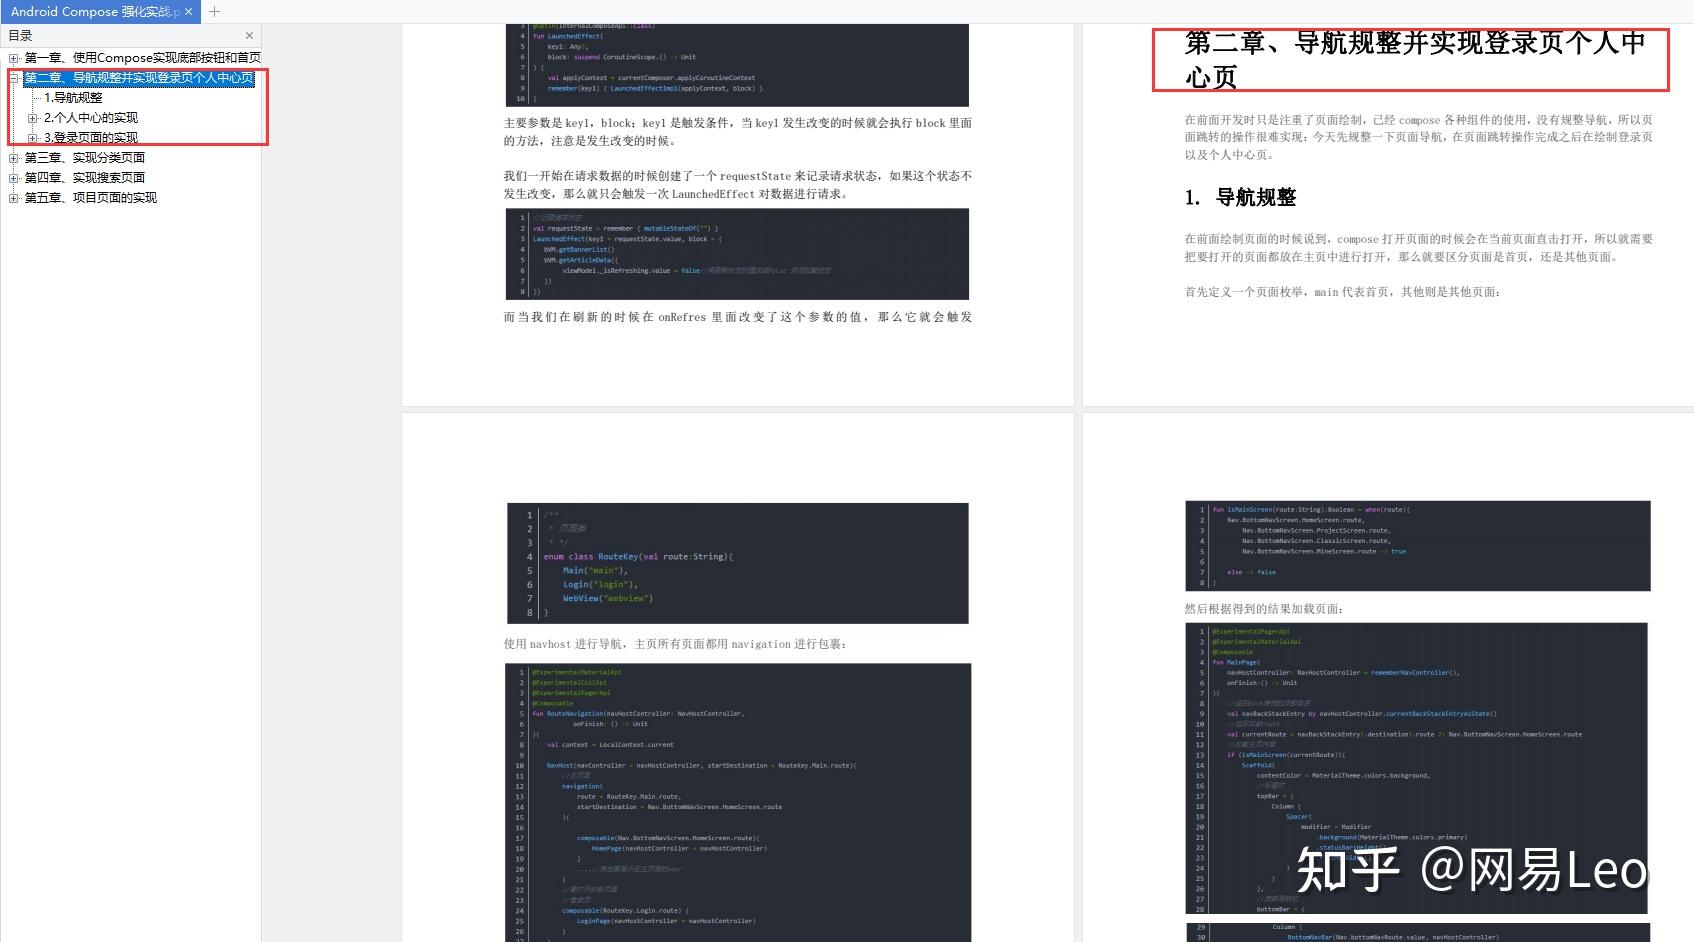Open a new tab with the plus button
Viewport: 1694px width, 942px height.
click(214, 12)
